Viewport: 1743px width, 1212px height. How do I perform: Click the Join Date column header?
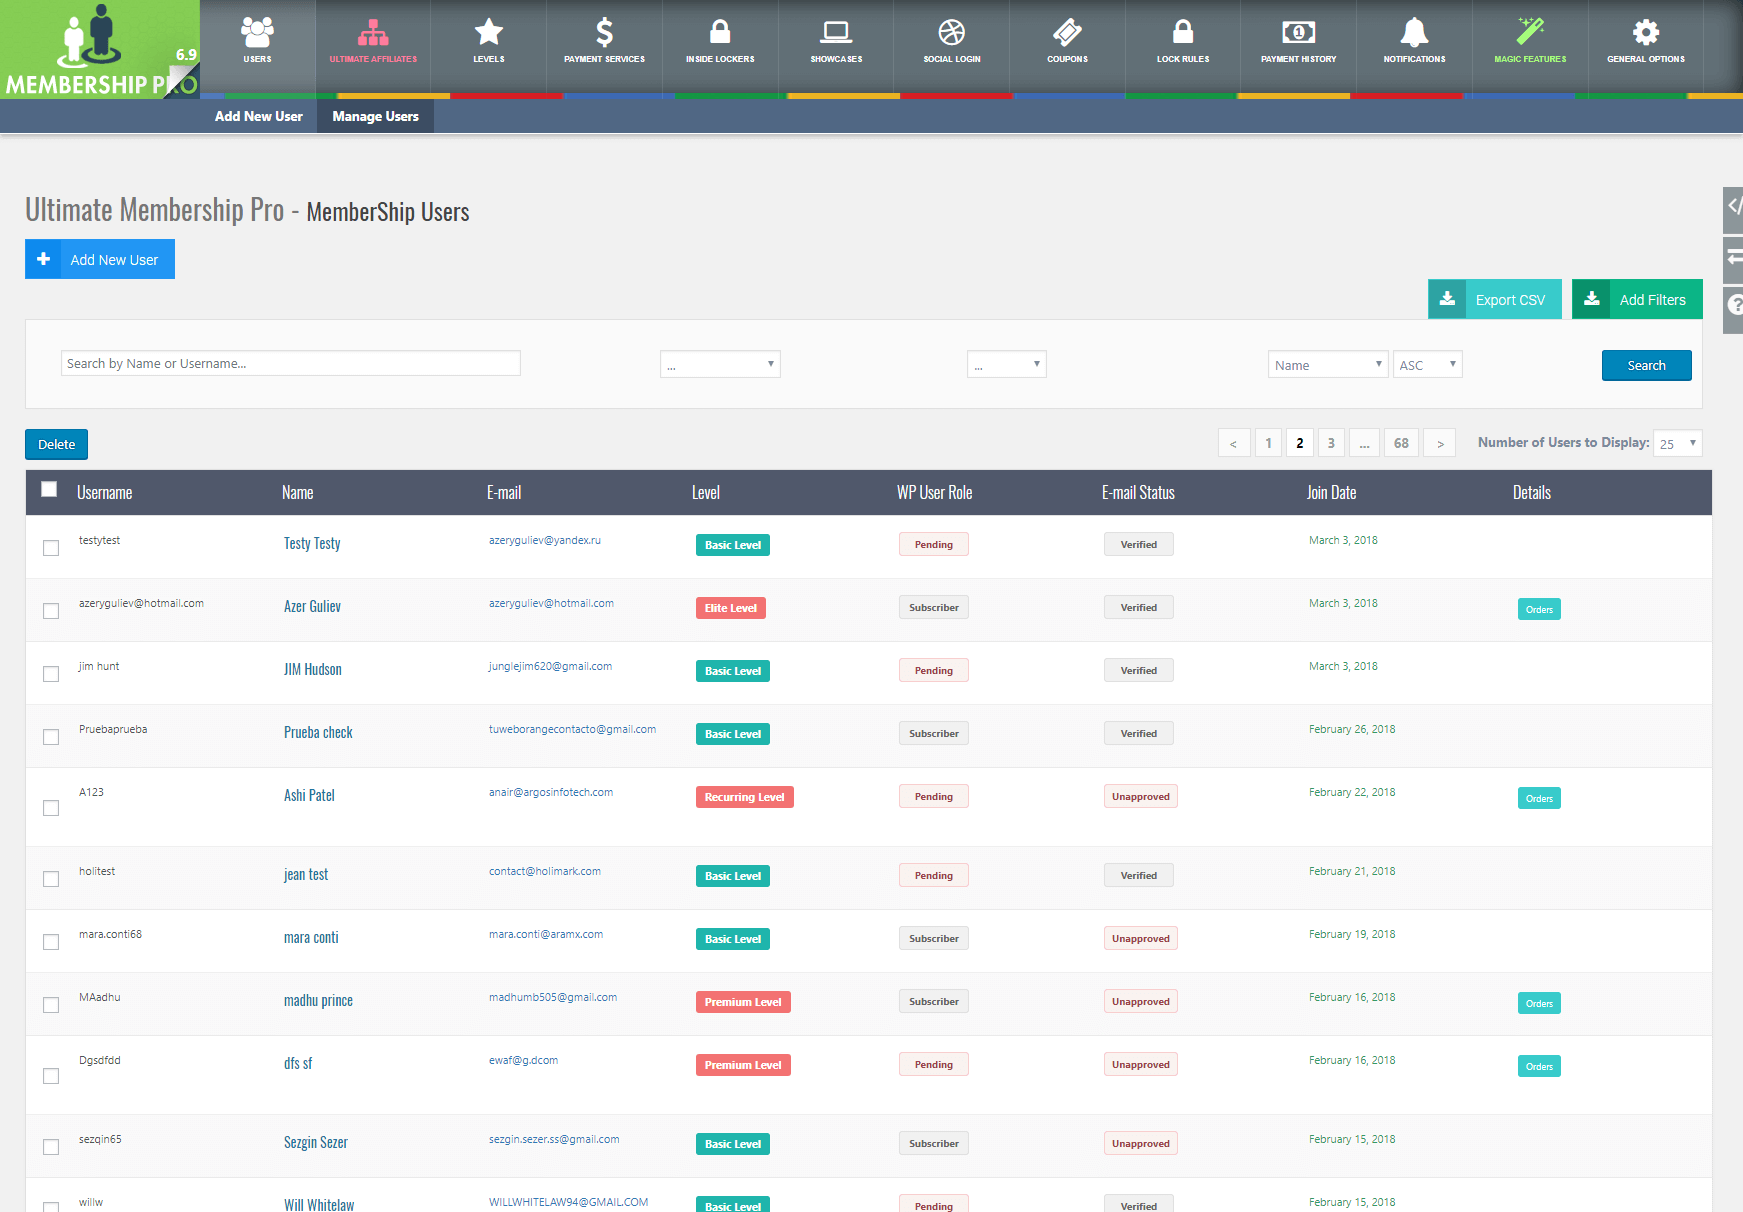click(x=1331, y=492)
